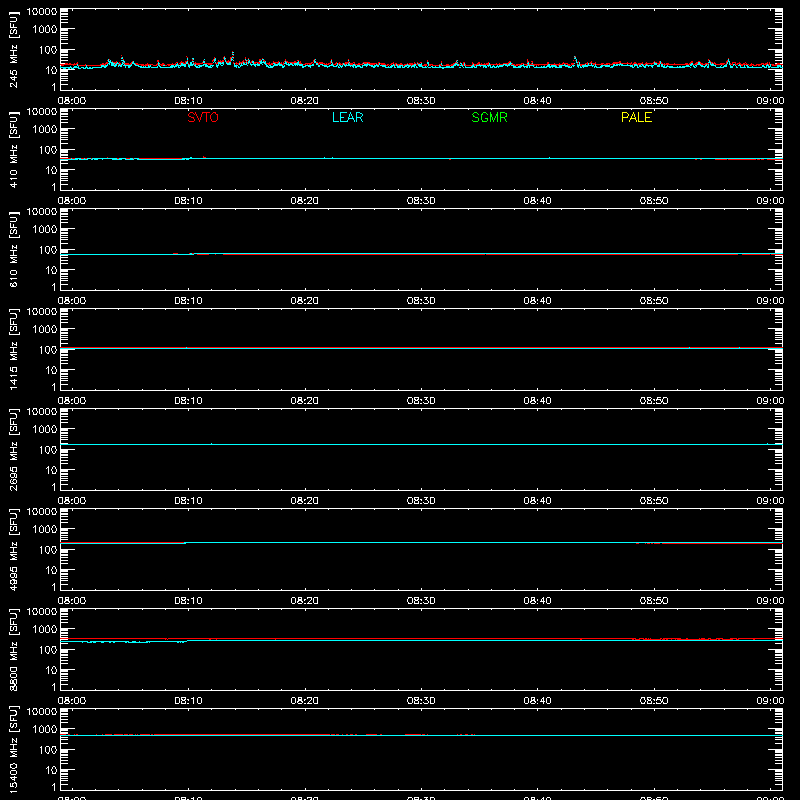This screenshot has width=800, height=800.
Task: Click 08:40 tick under the 245 MHz plot
Action: (x=537, y=101)
